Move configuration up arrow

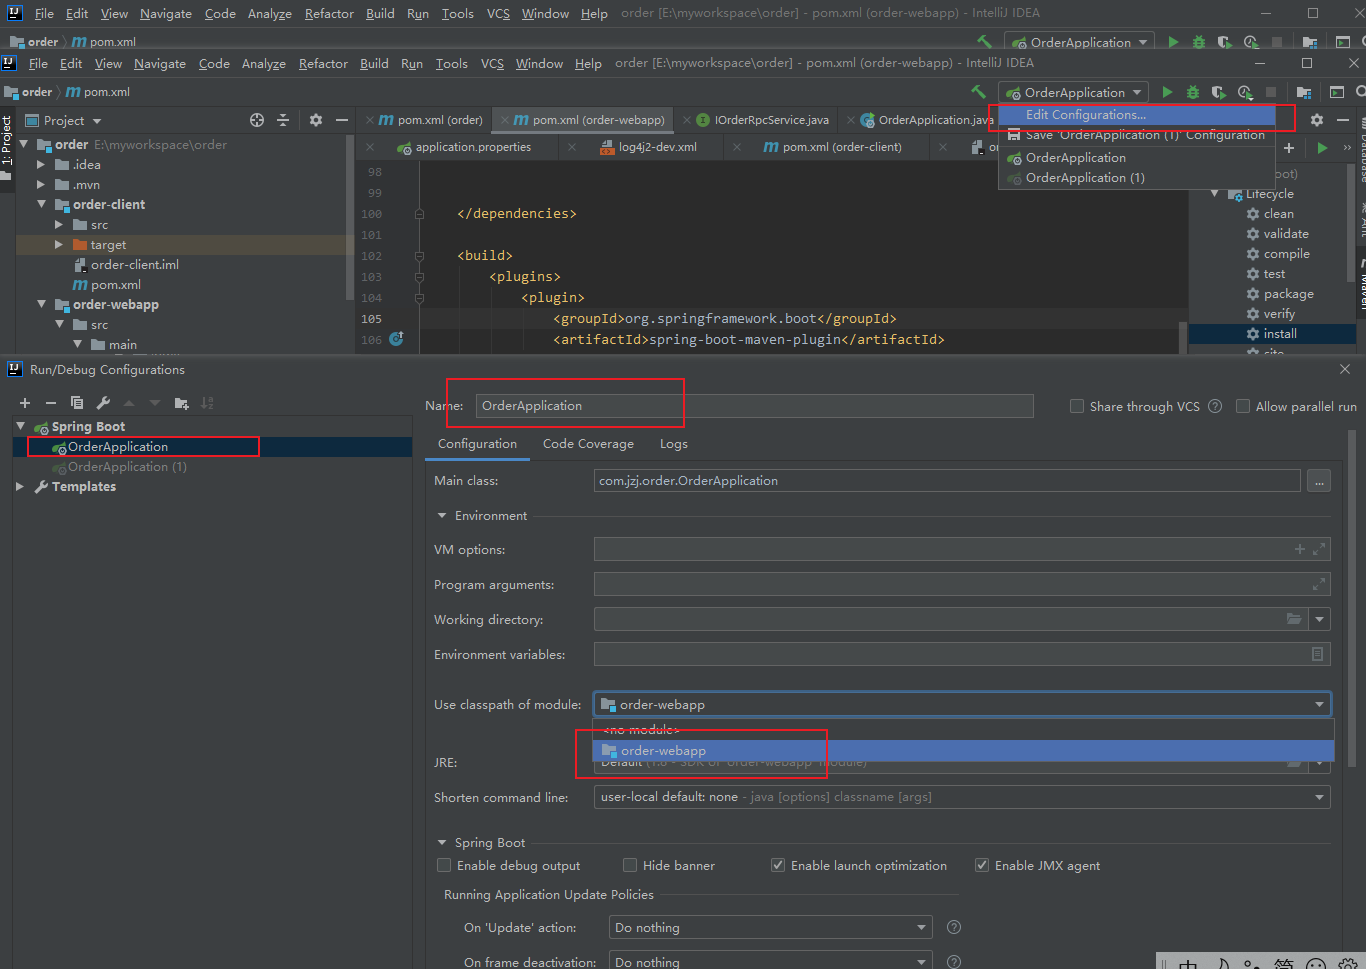tap(129, 403)
